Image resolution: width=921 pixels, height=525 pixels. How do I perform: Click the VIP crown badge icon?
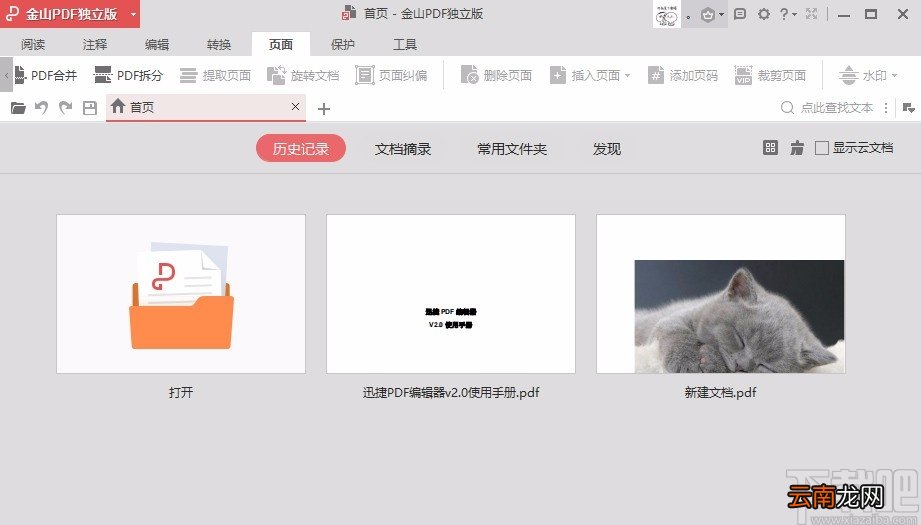click(707, 14)
